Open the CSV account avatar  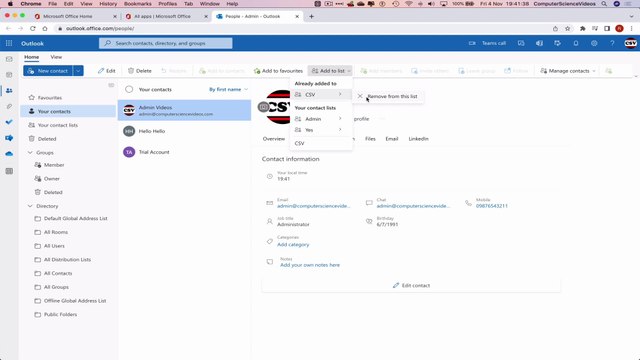click(630, 43)
